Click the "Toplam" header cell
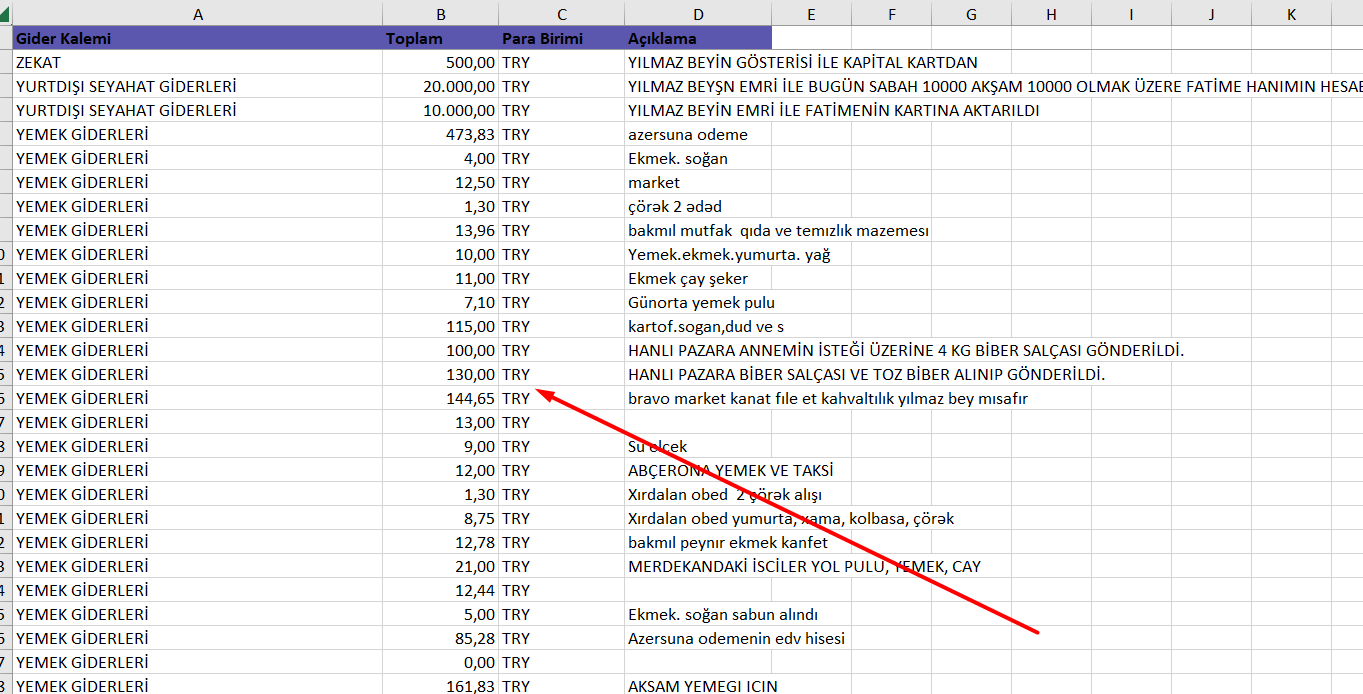The height and width of the screenshot is (694, 1363). [x=440, y=39]
